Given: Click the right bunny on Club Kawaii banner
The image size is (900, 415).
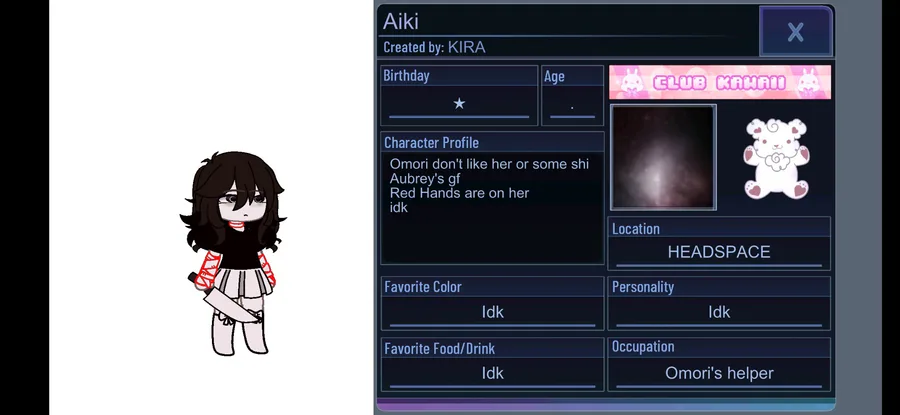Looking at the screenshot, I should (x=809, y=82).
